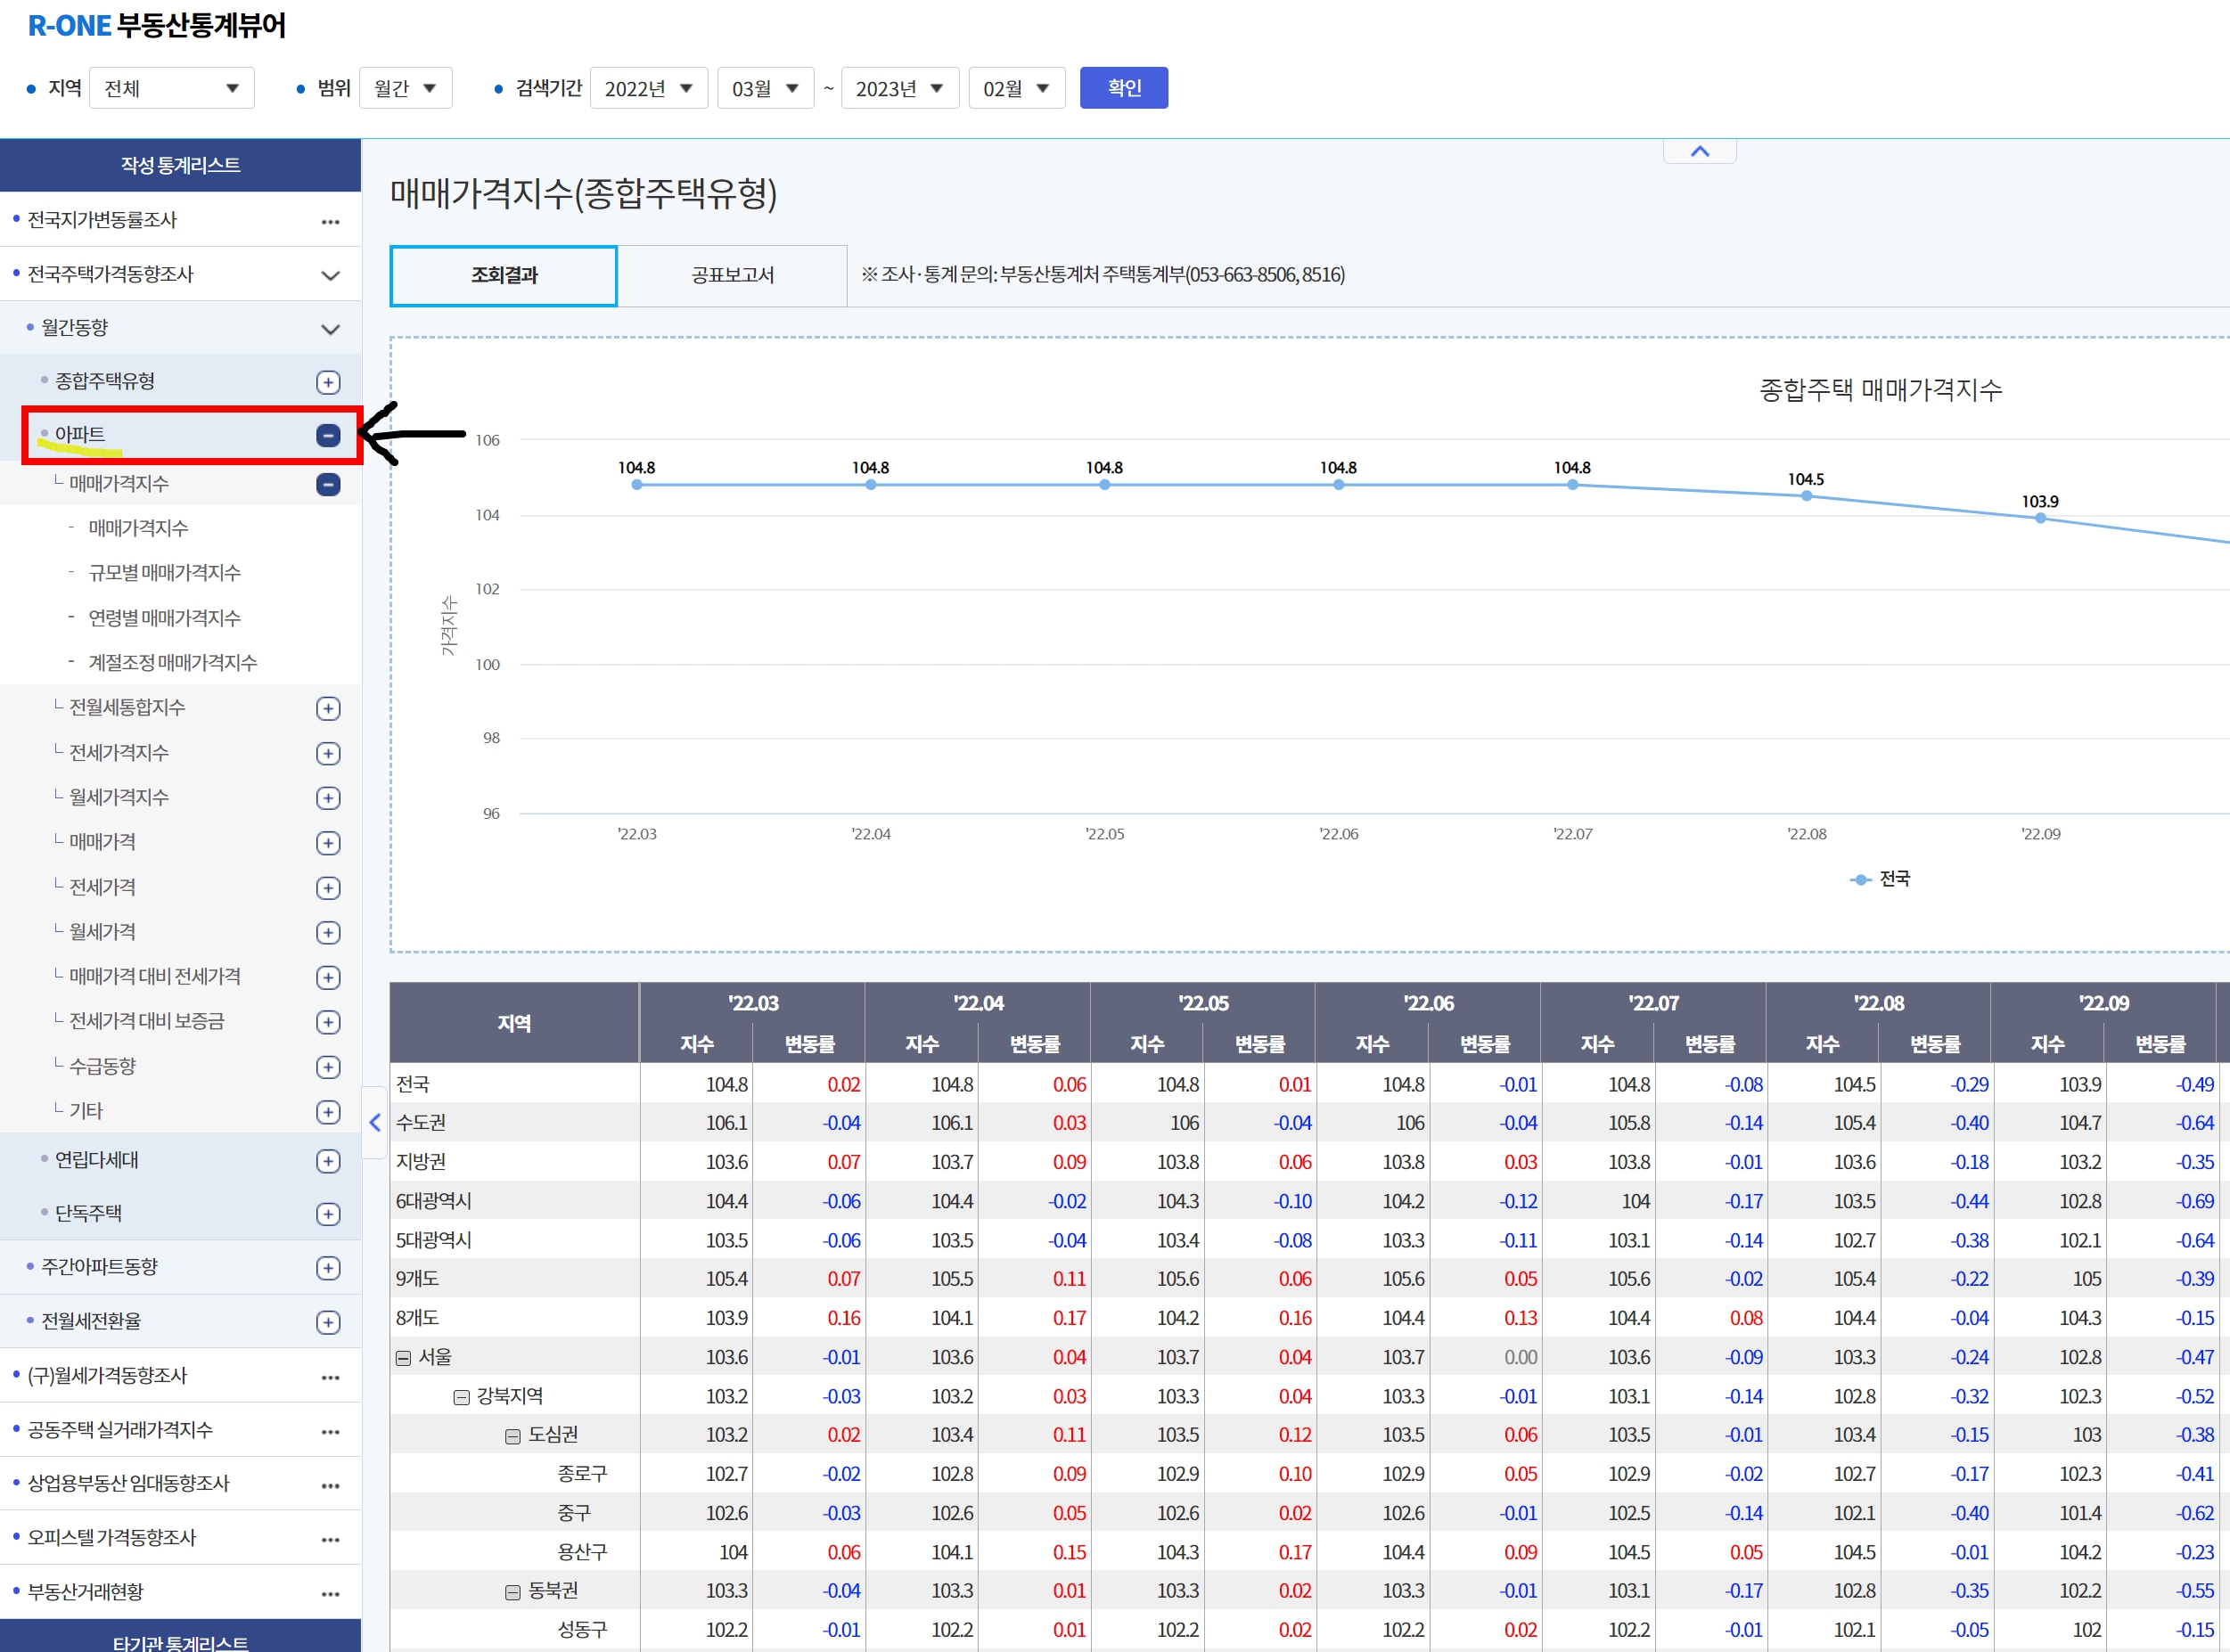Select the 조회결과 tab
The width and height of the screenshot is (2230, 1652).
pyautogui.click(x=504, y=275)
